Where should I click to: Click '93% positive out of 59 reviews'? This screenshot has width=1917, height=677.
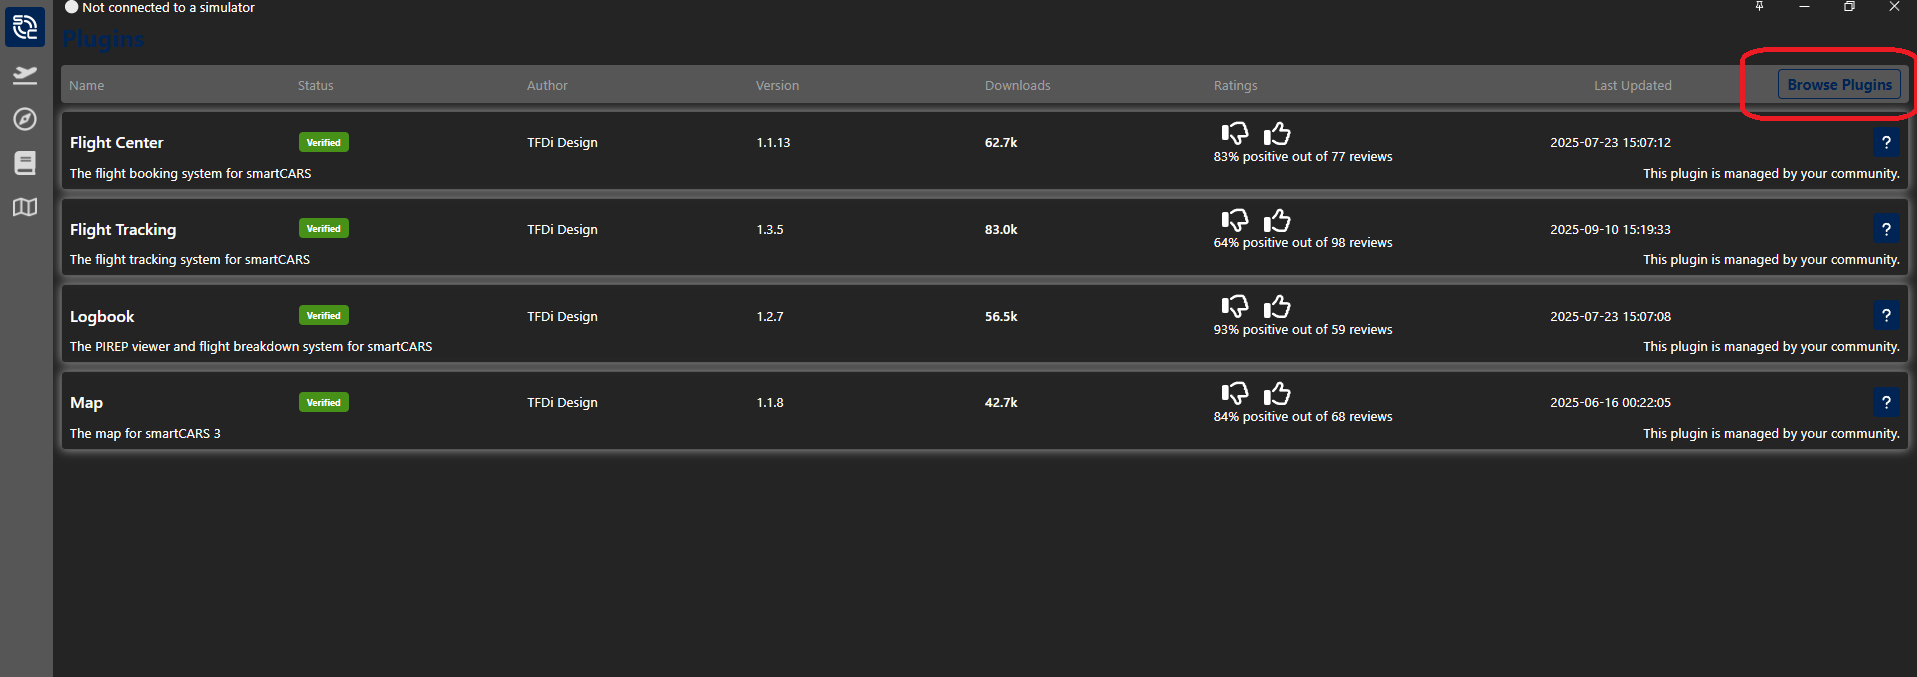coord(1303,330)
